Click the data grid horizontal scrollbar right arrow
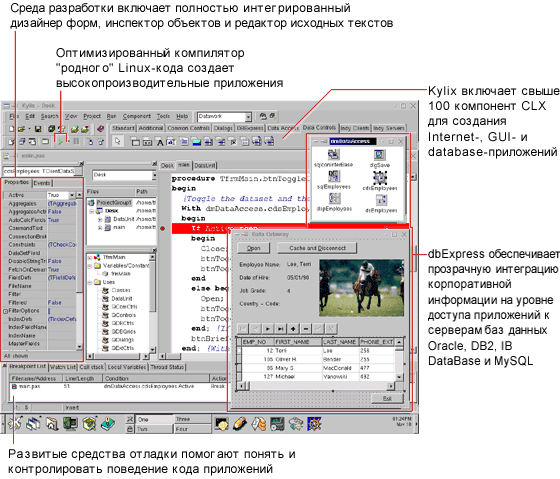This screenshot has width=560, height=479. click(391, 386)
